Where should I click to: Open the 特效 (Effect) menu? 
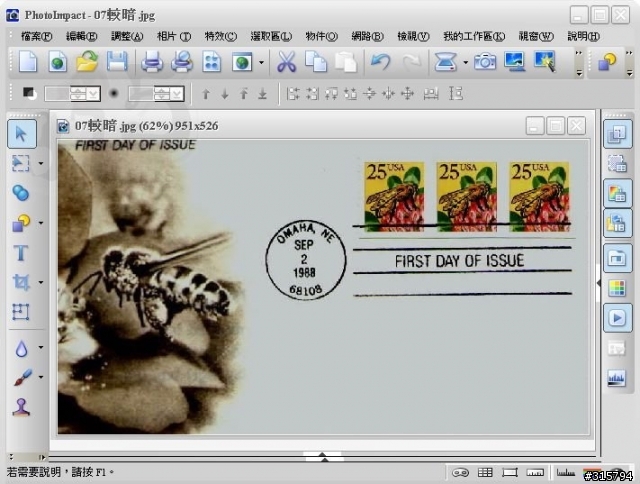pyautogui.click(x=220, y=36)
